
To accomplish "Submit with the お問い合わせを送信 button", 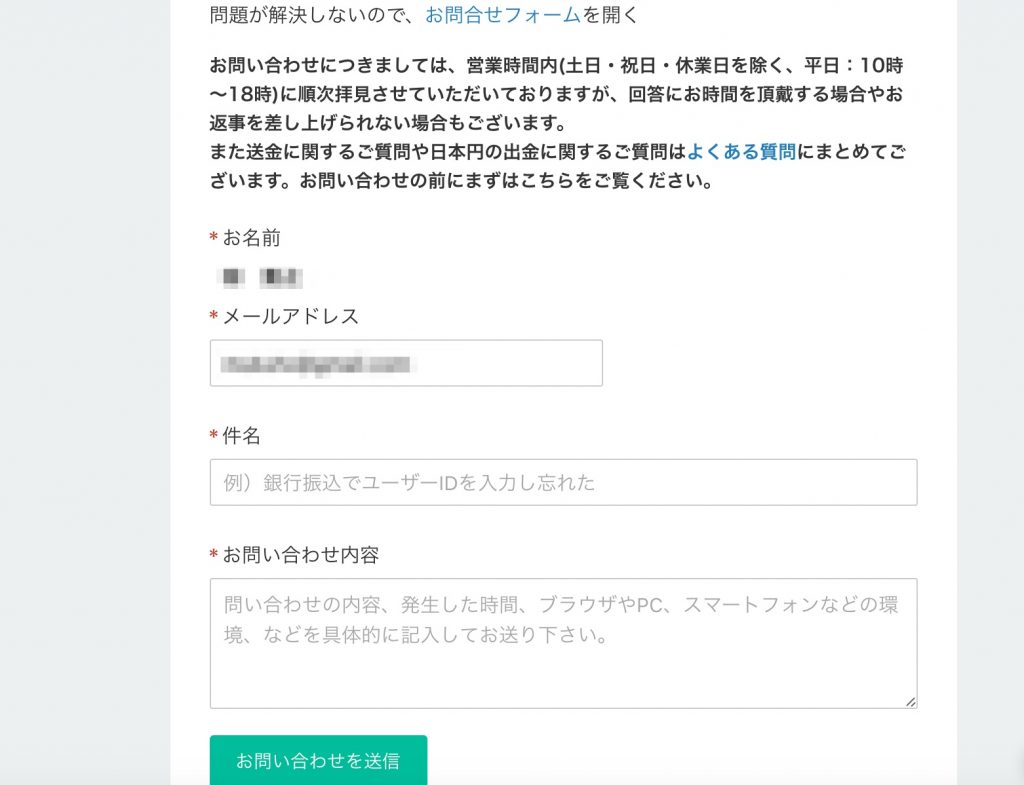I will pyautogui.click(x=319, y=760).
